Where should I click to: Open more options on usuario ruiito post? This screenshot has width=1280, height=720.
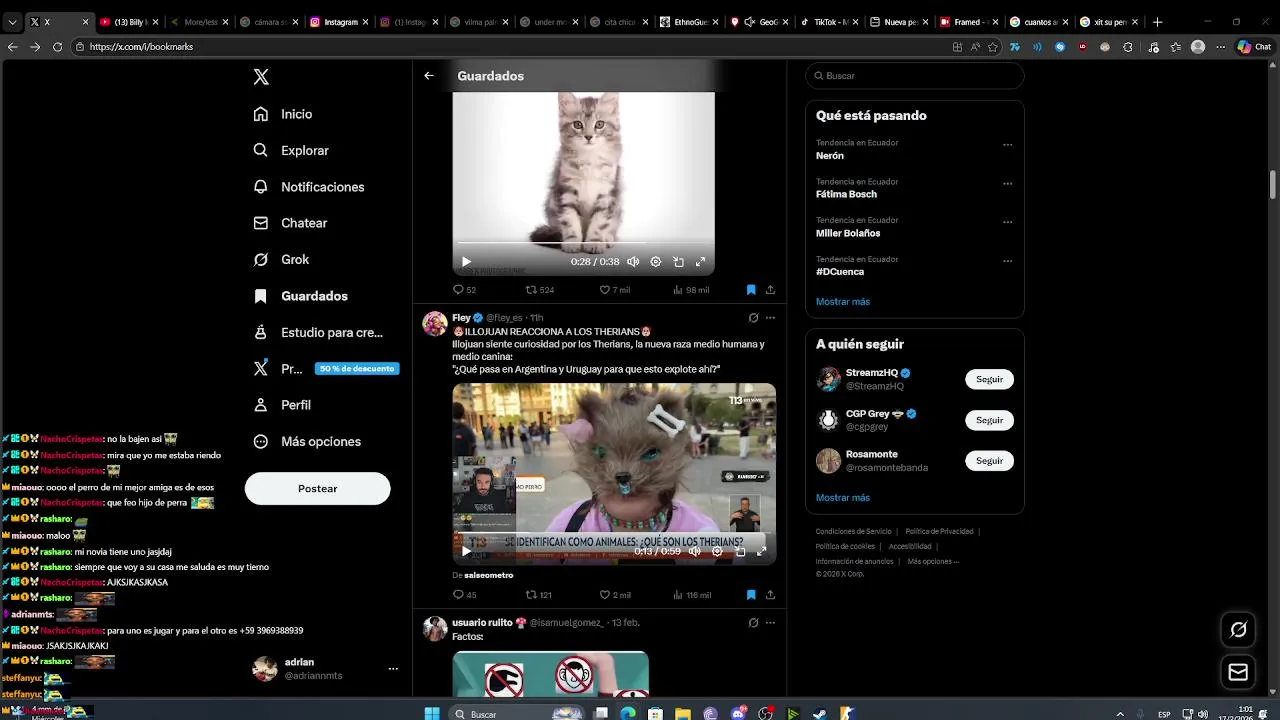[x=770, y=622]
